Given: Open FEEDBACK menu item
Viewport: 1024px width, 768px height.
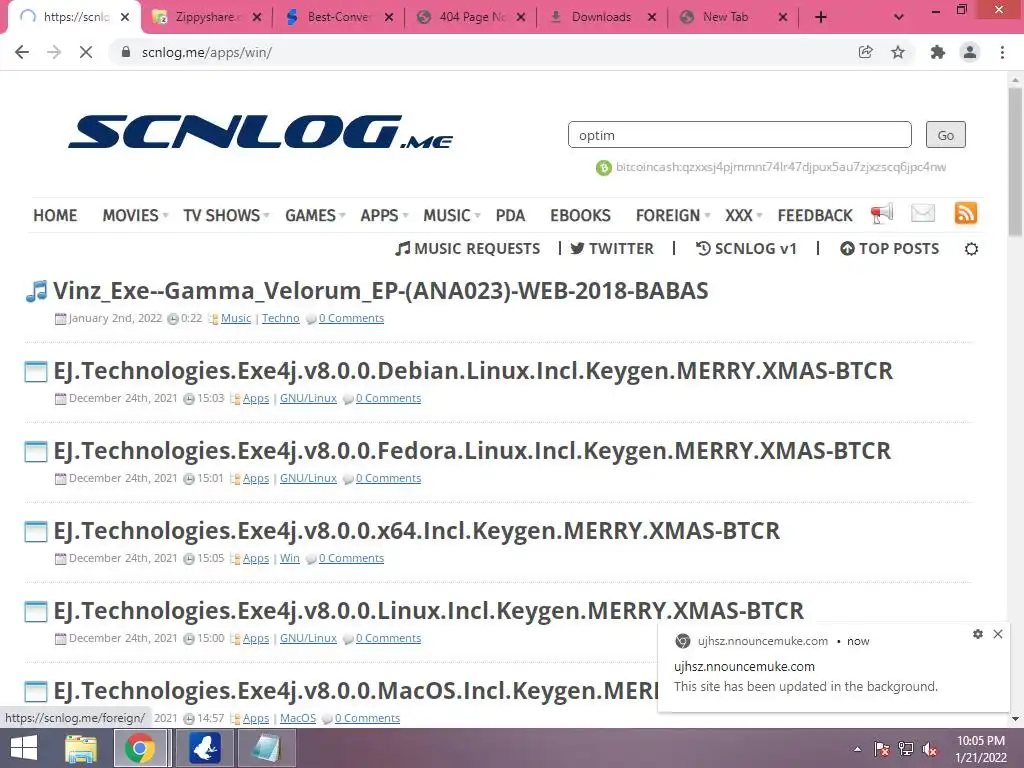Looking at the screenshot, I should (x=815, y=216).
